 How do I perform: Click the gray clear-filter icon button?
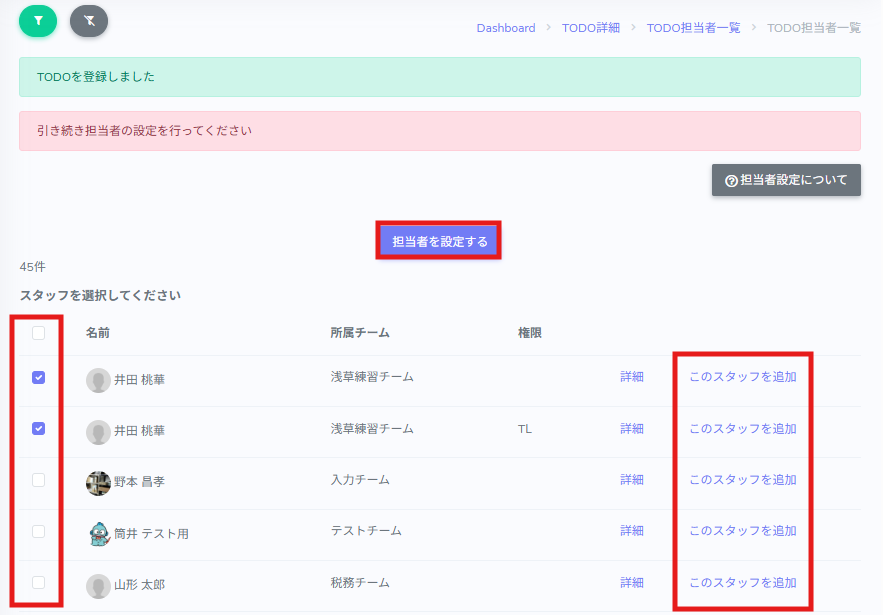(x=89, y=20)
